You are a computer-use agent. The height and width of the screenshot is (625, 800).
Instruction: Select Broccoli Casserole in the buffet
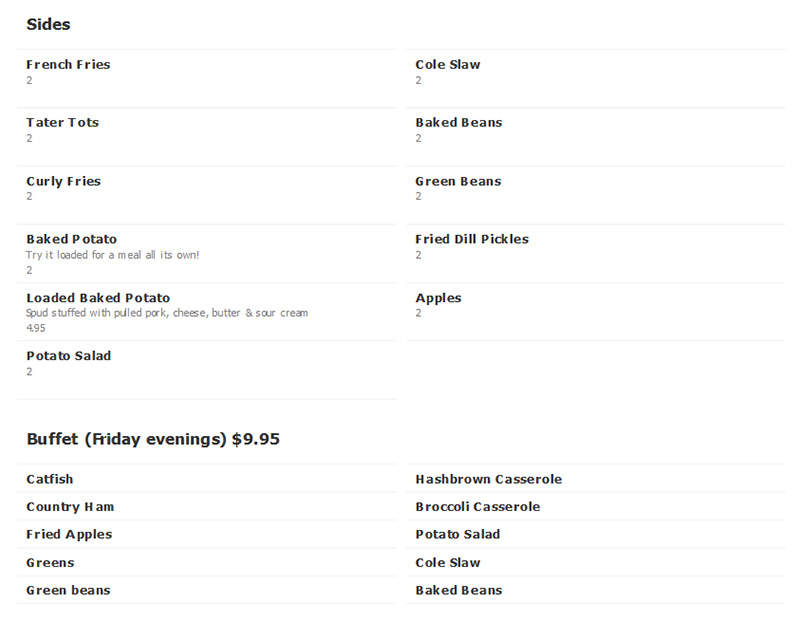point(478,507)
